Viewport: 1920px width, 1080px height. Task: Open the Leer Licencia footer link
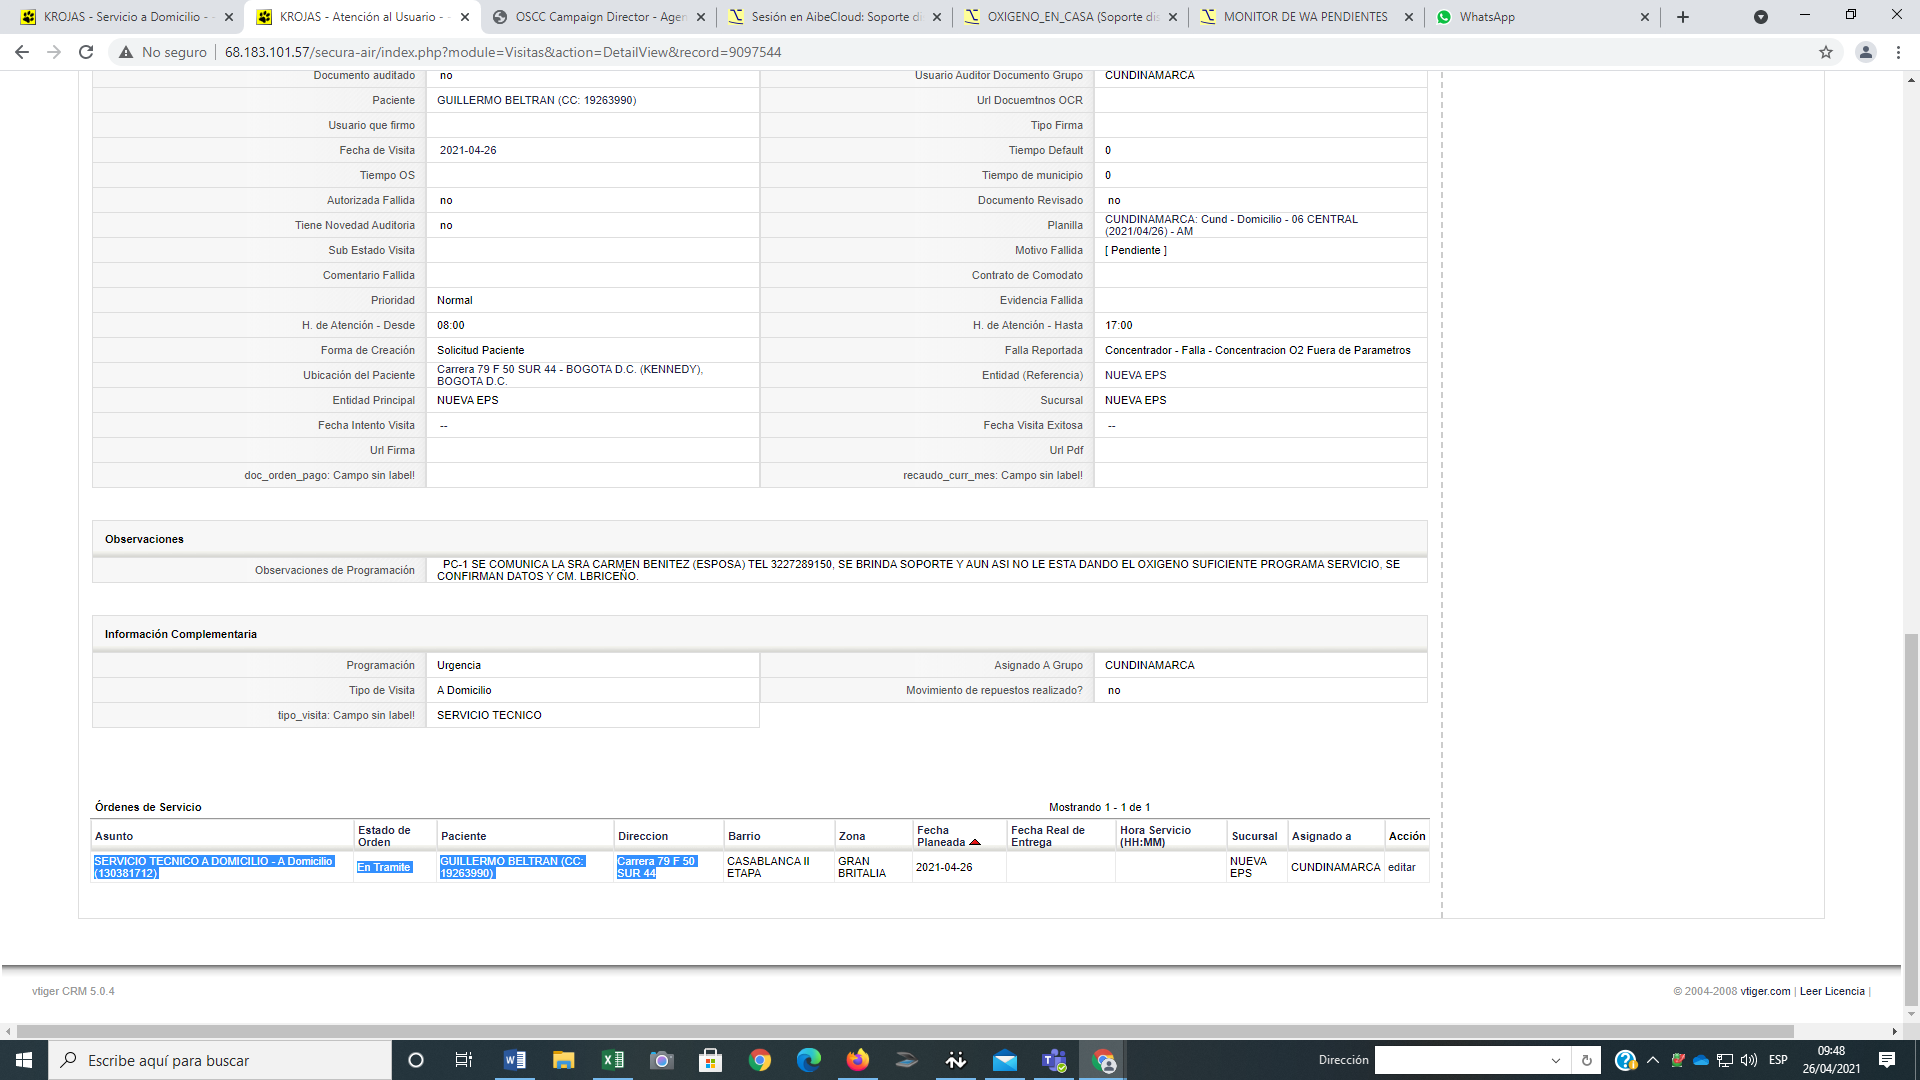click(x=1832, y=991)
